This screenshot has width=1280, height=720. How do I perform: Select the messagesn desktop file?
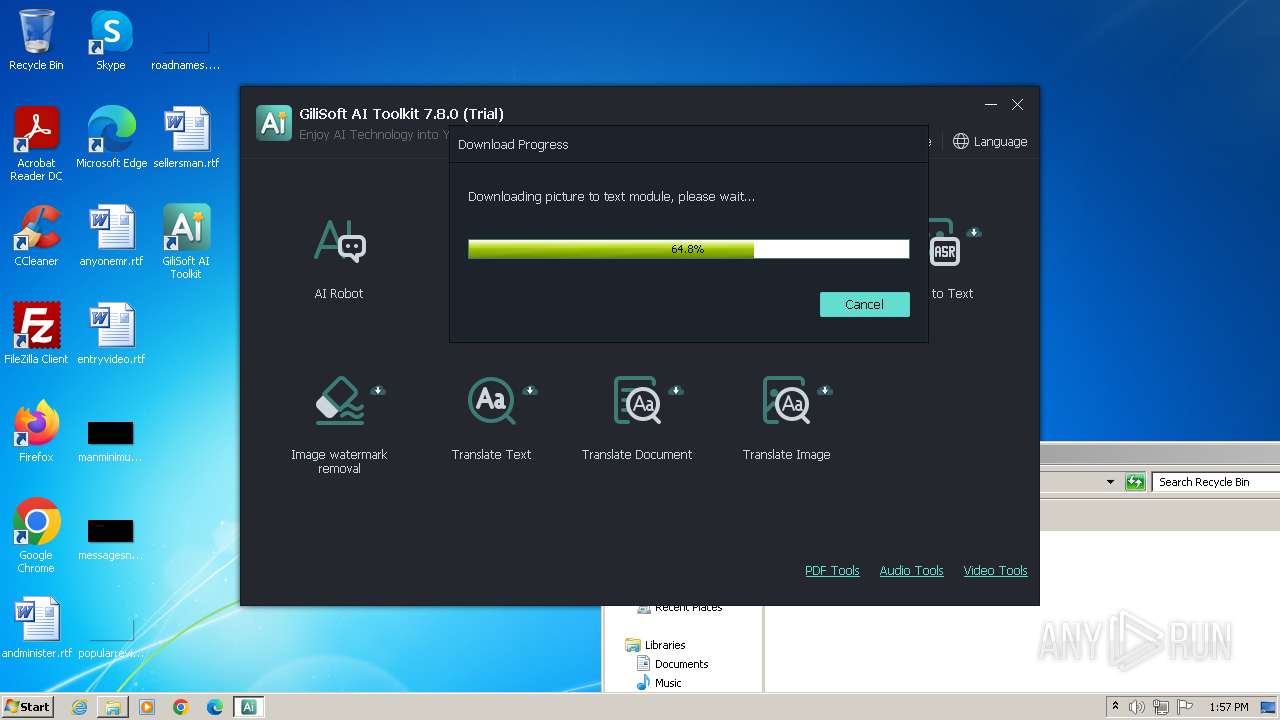[x=110, y=539]
